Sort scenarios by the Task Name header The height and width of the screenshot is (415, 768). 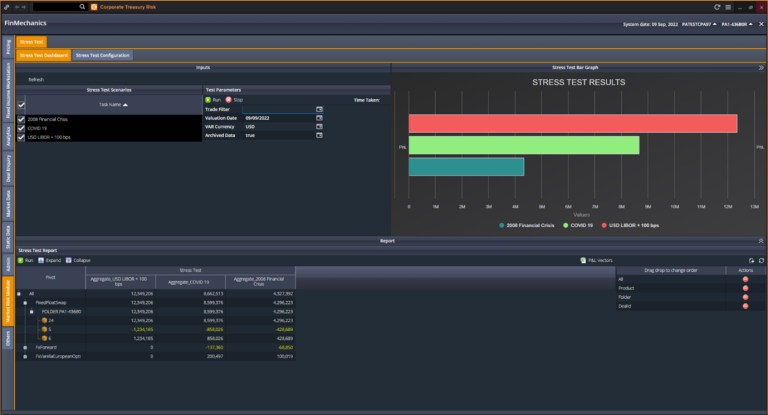coord(113,104)
